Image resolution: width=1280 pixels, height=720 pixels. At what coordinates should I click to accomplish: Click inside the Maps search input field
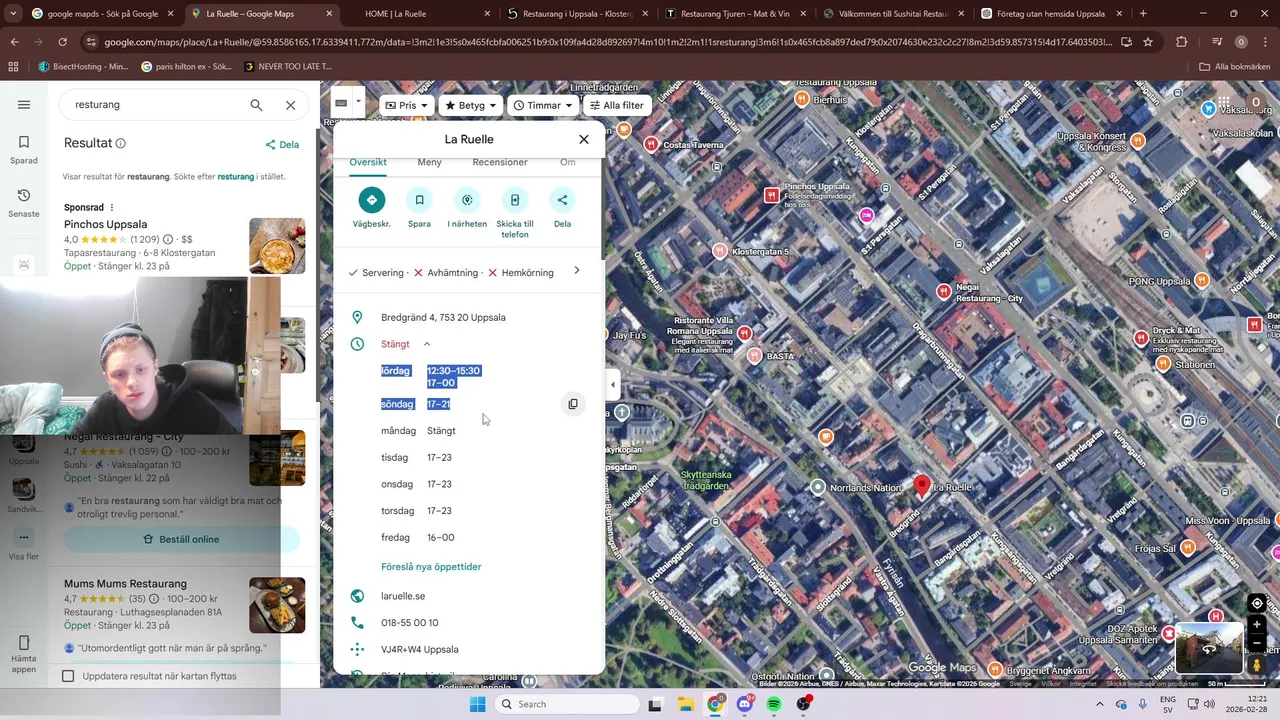point(155,105)
